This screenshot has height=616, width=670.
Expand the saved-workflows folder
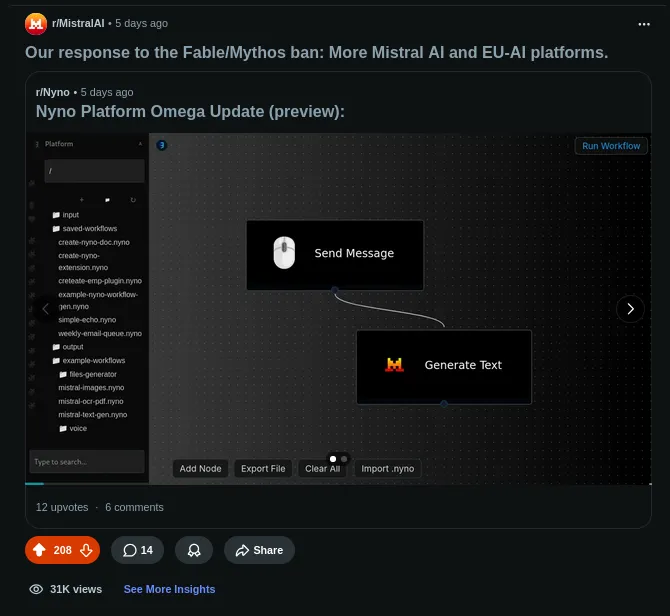pyautogui.click(x=85, y=229)
